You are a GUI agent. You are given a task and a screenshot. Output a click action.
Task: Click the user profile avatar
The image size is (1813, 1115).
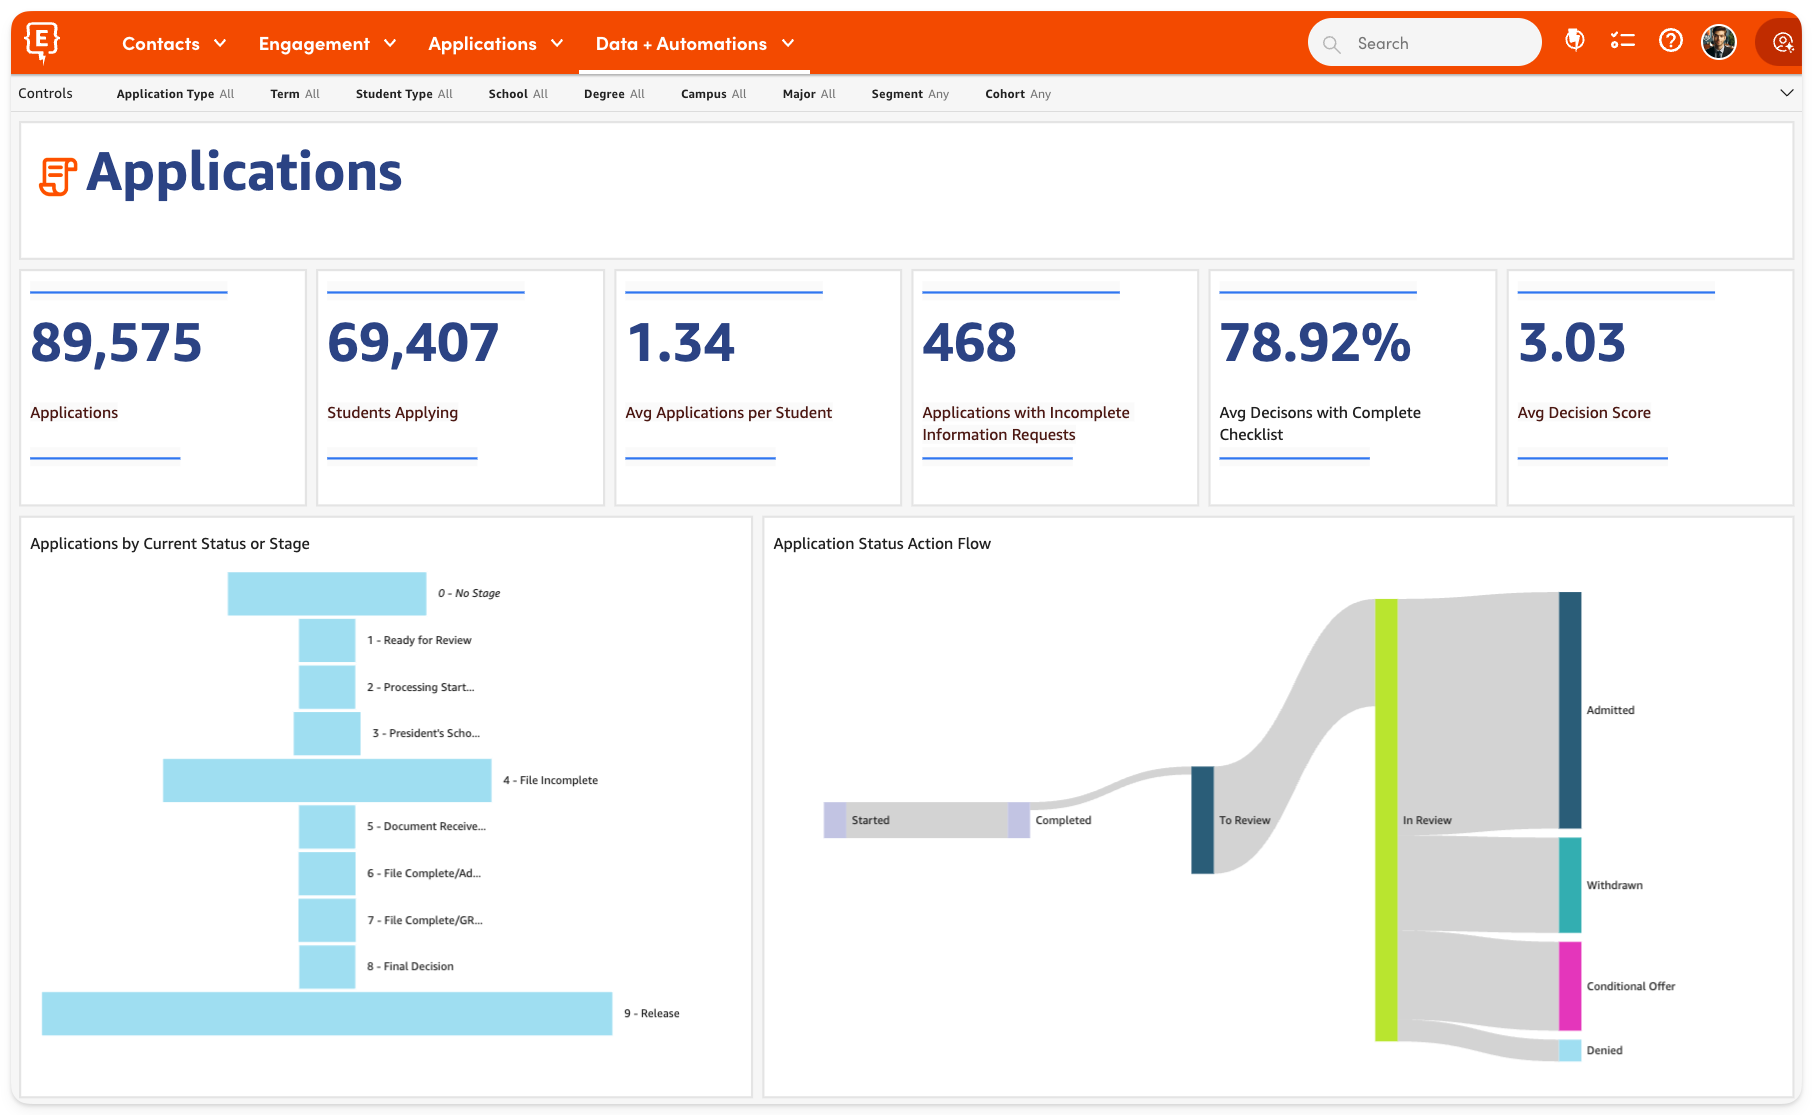(1718, 42)
